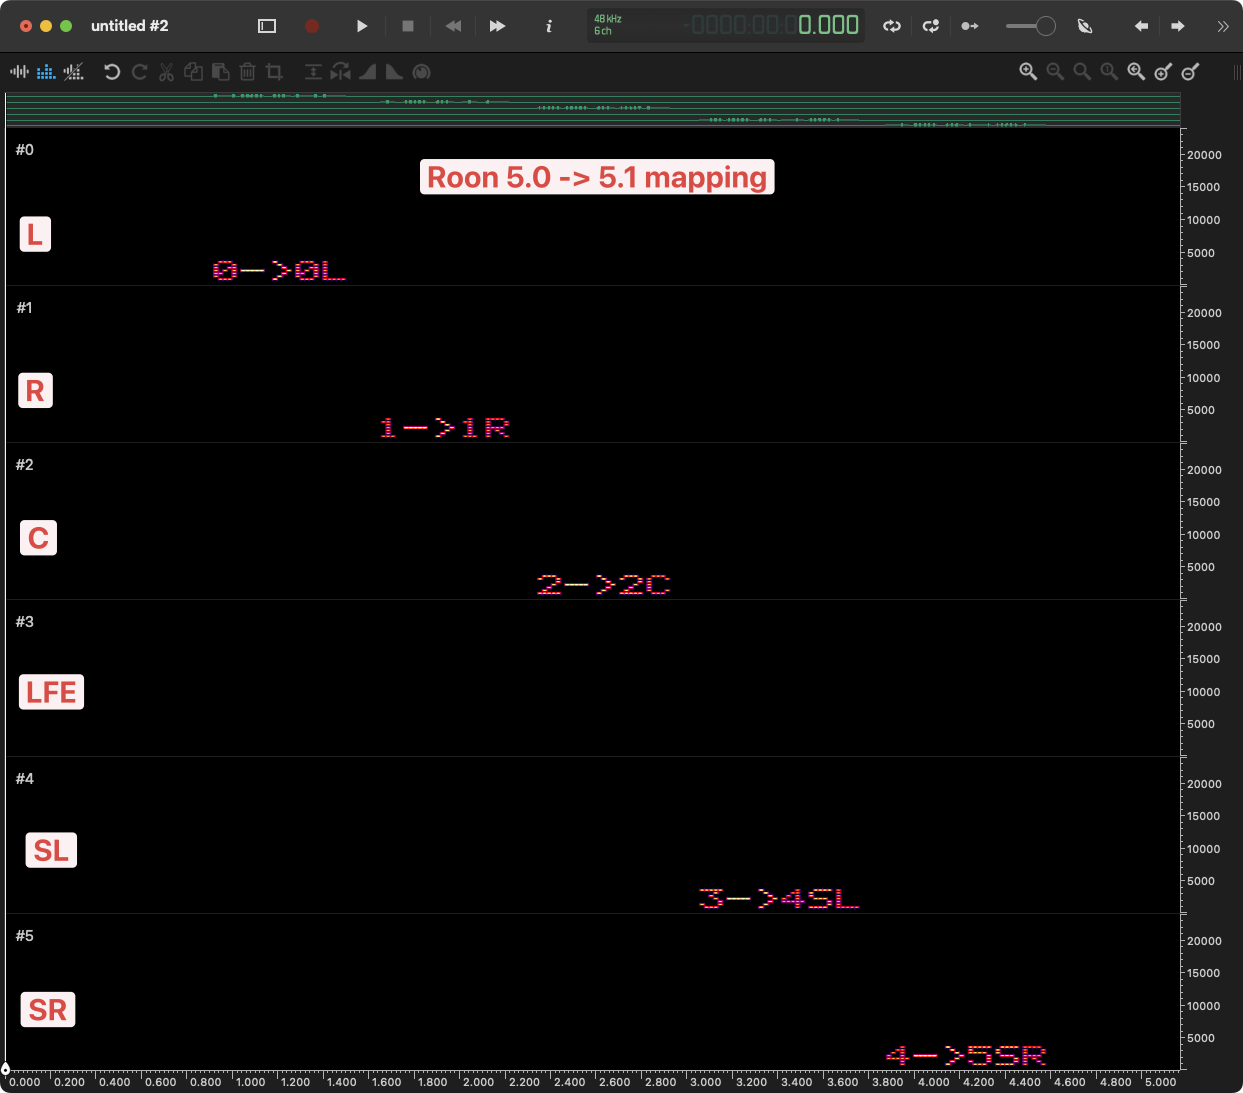Delete selection with trash icon
Image resolution: width=1243 pixels, height=1093 pixels.
(x=247, y=72)
